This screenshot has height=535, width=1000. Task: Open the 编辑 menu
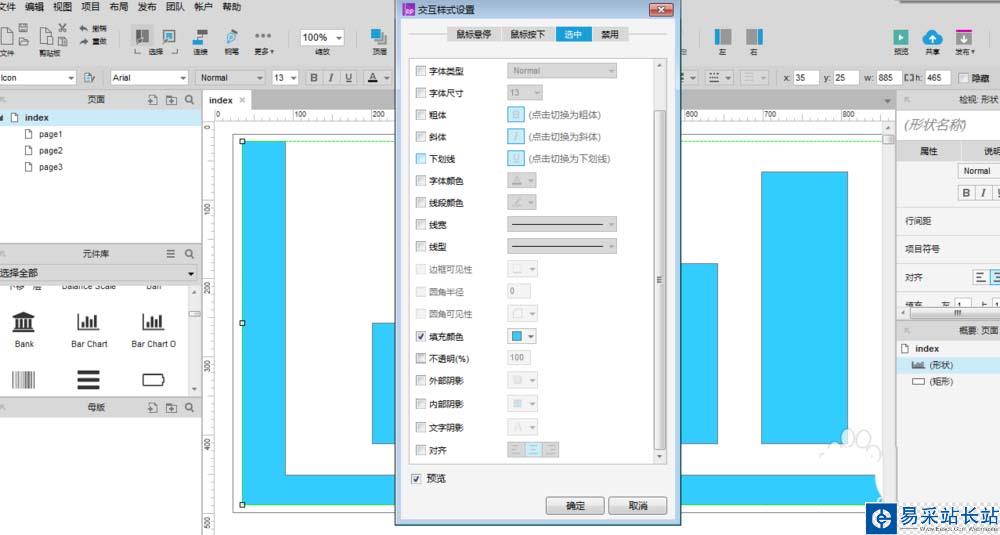(34, 7)
